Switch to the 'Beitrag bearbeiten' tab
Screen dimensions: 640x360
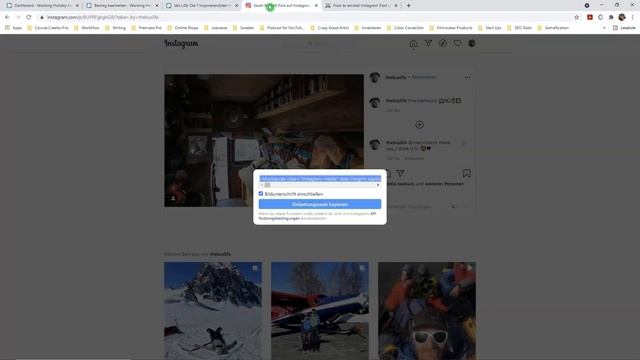pos(122,6)
